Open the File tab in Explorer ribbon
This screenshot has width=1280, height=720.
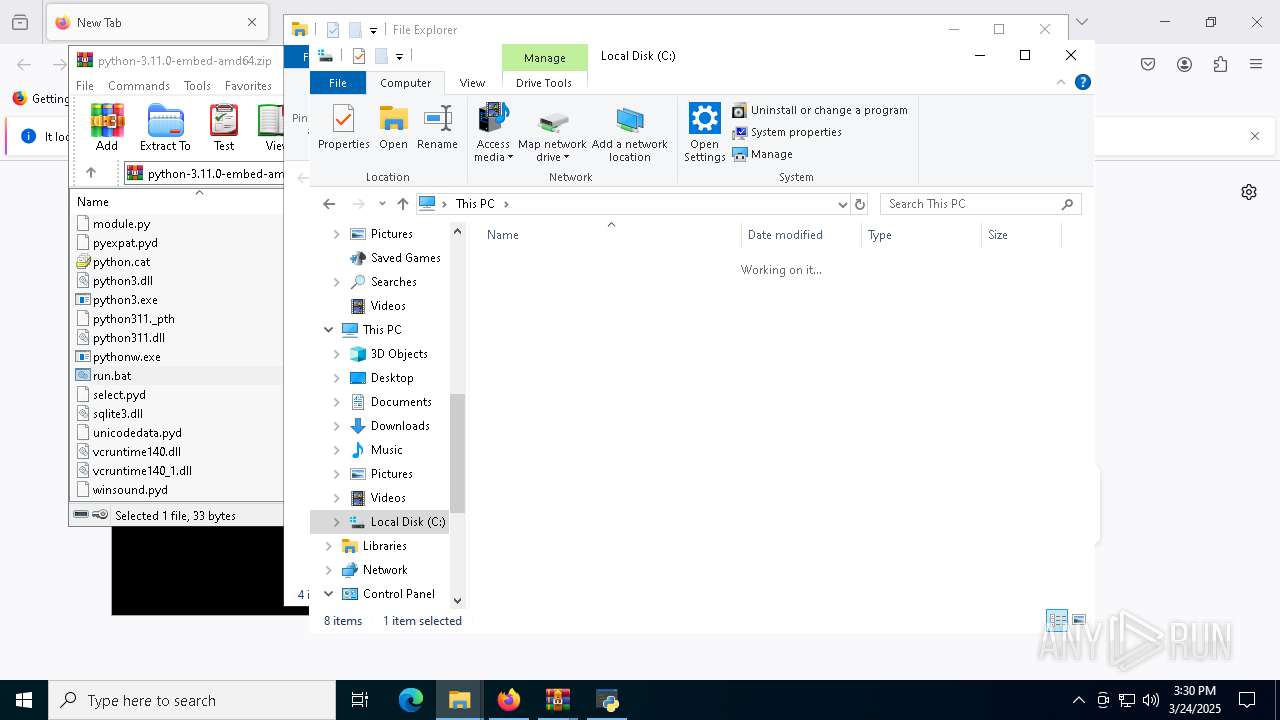click(x=338, y=83)
